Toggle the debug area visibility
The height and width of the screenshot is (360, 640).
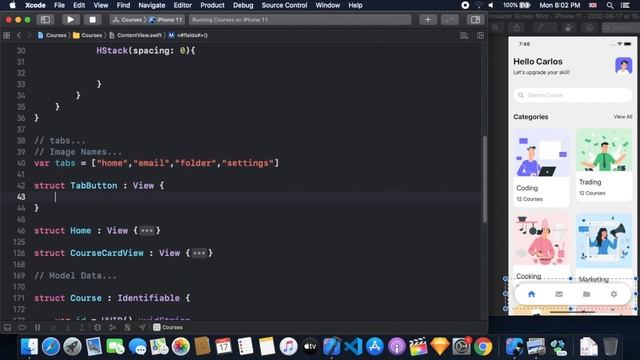(7, 327)
